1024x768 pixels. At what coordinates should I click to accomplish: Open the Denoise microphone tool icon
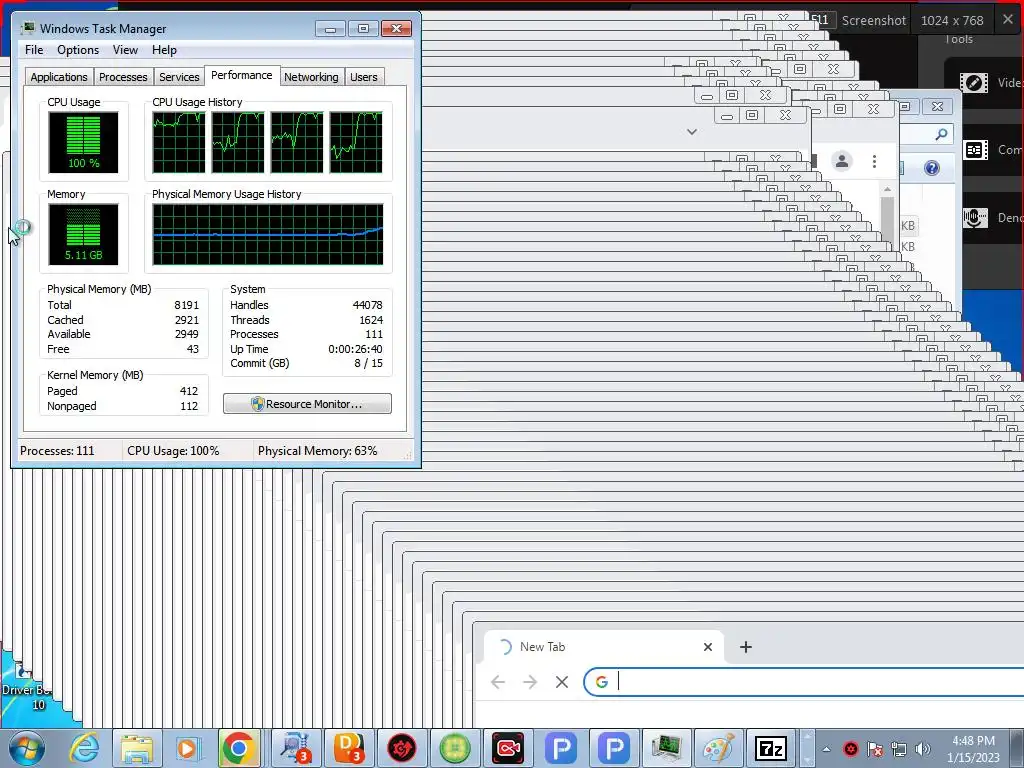[x=974, y=217]
